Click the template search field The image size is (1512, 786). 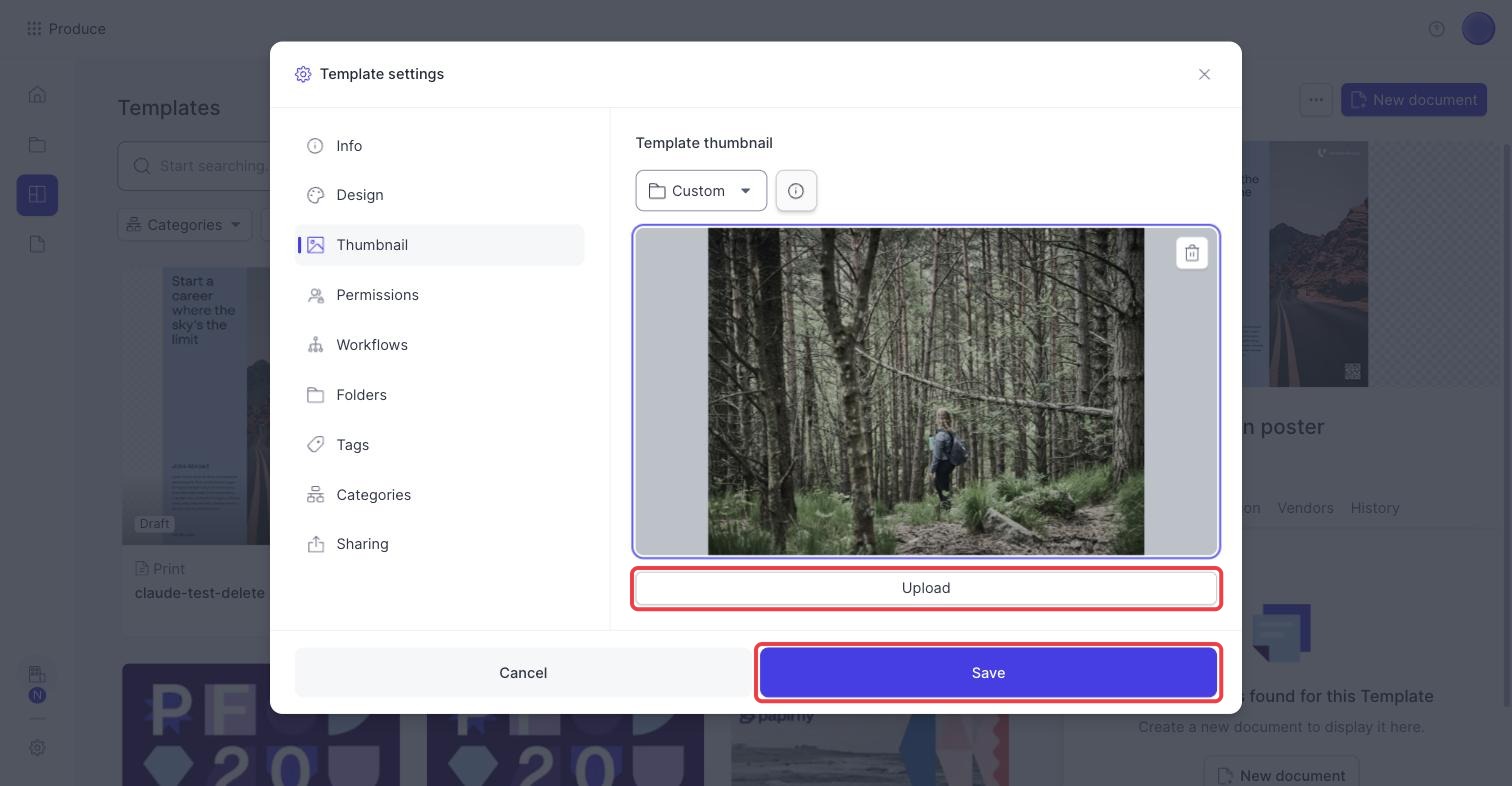coord(195,166)
